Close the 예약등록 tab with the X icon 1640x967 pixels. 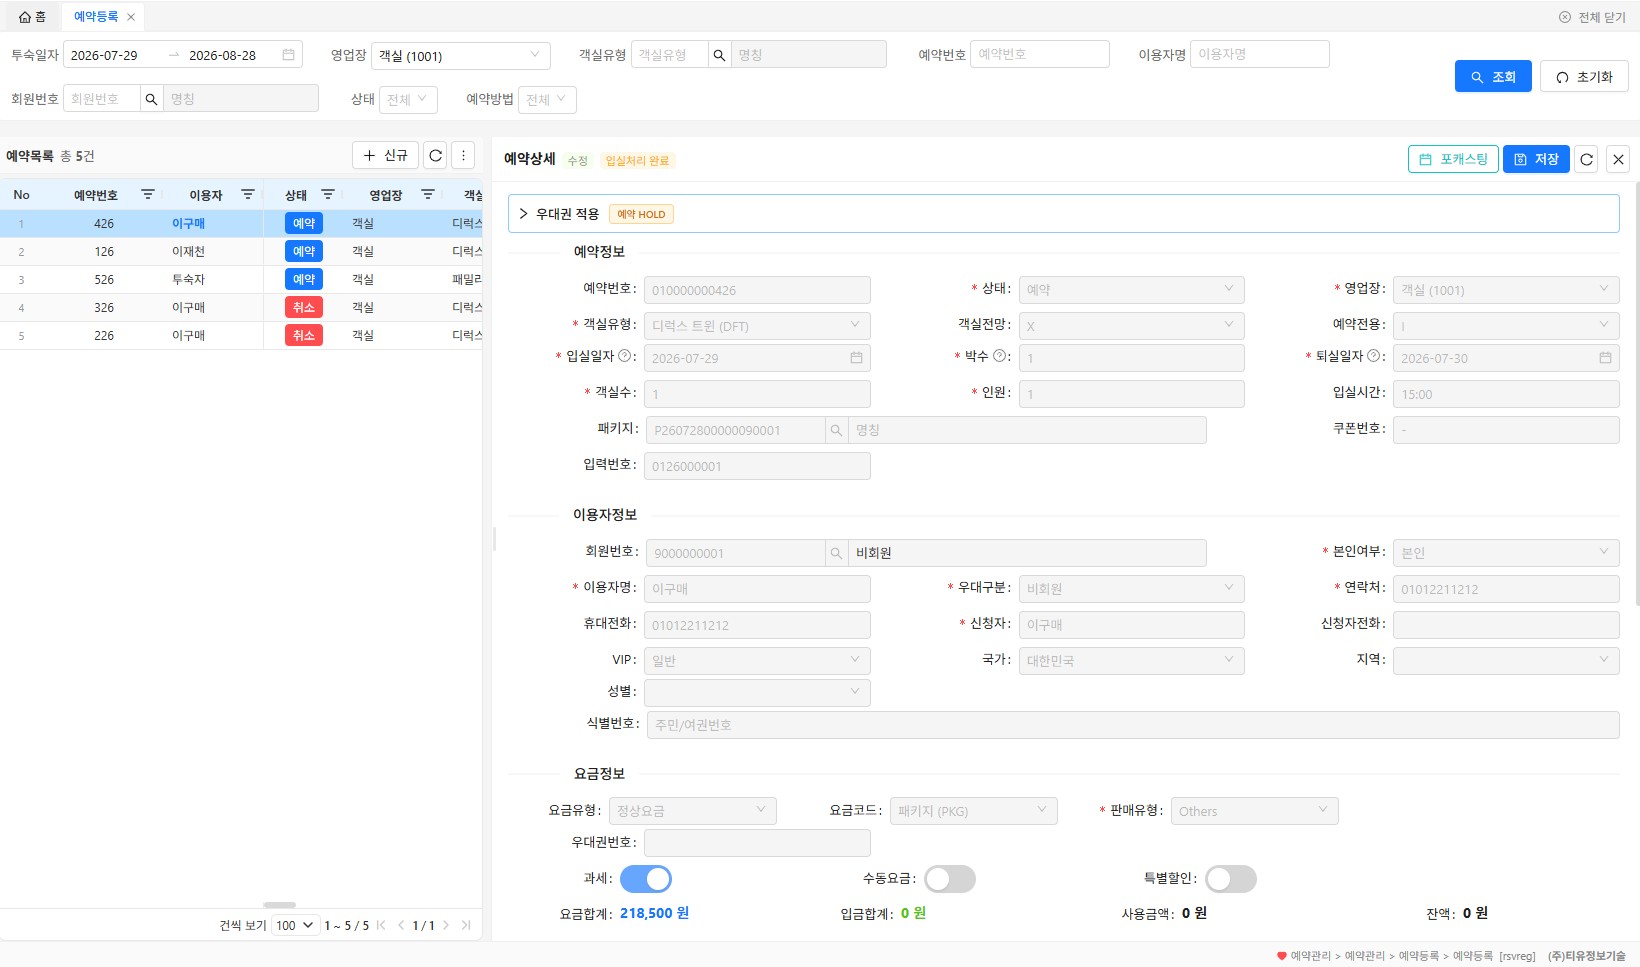(x=131, y=17)
